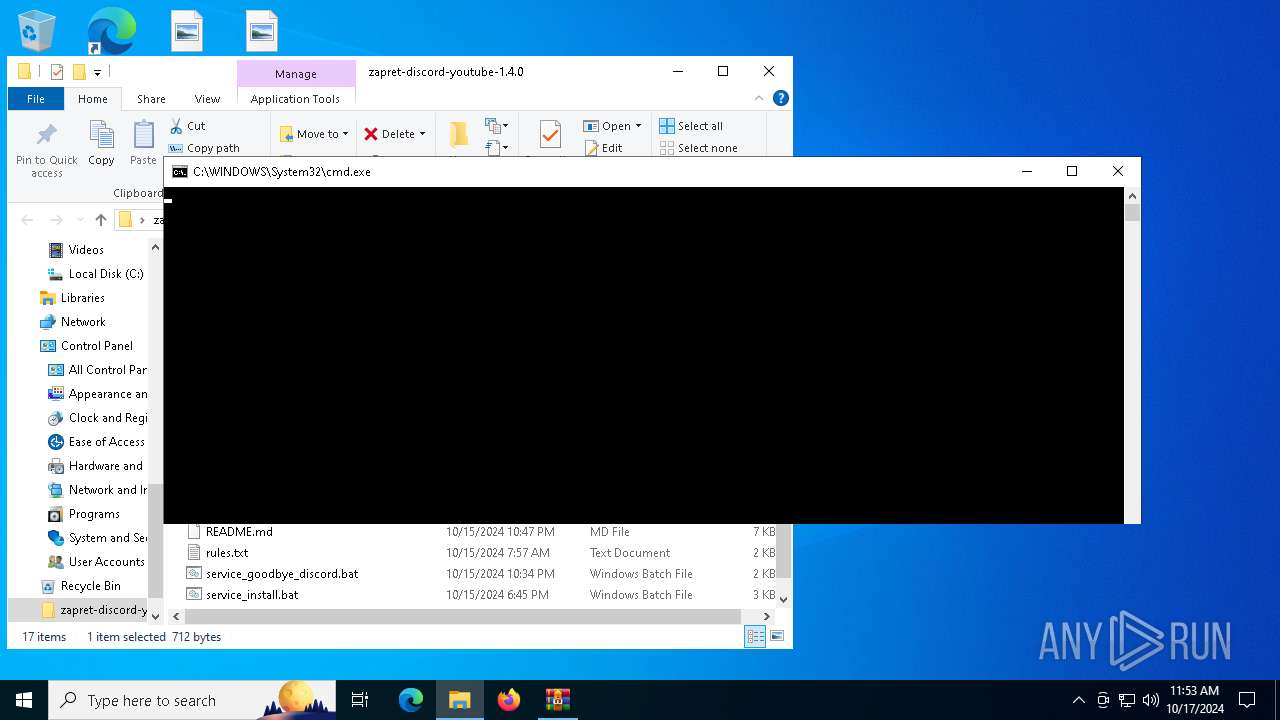This screenshot has height=720, width=1280.
Task: Switch to the View ribbon tab
Action: pyautogui.click(x=207, y=99)
